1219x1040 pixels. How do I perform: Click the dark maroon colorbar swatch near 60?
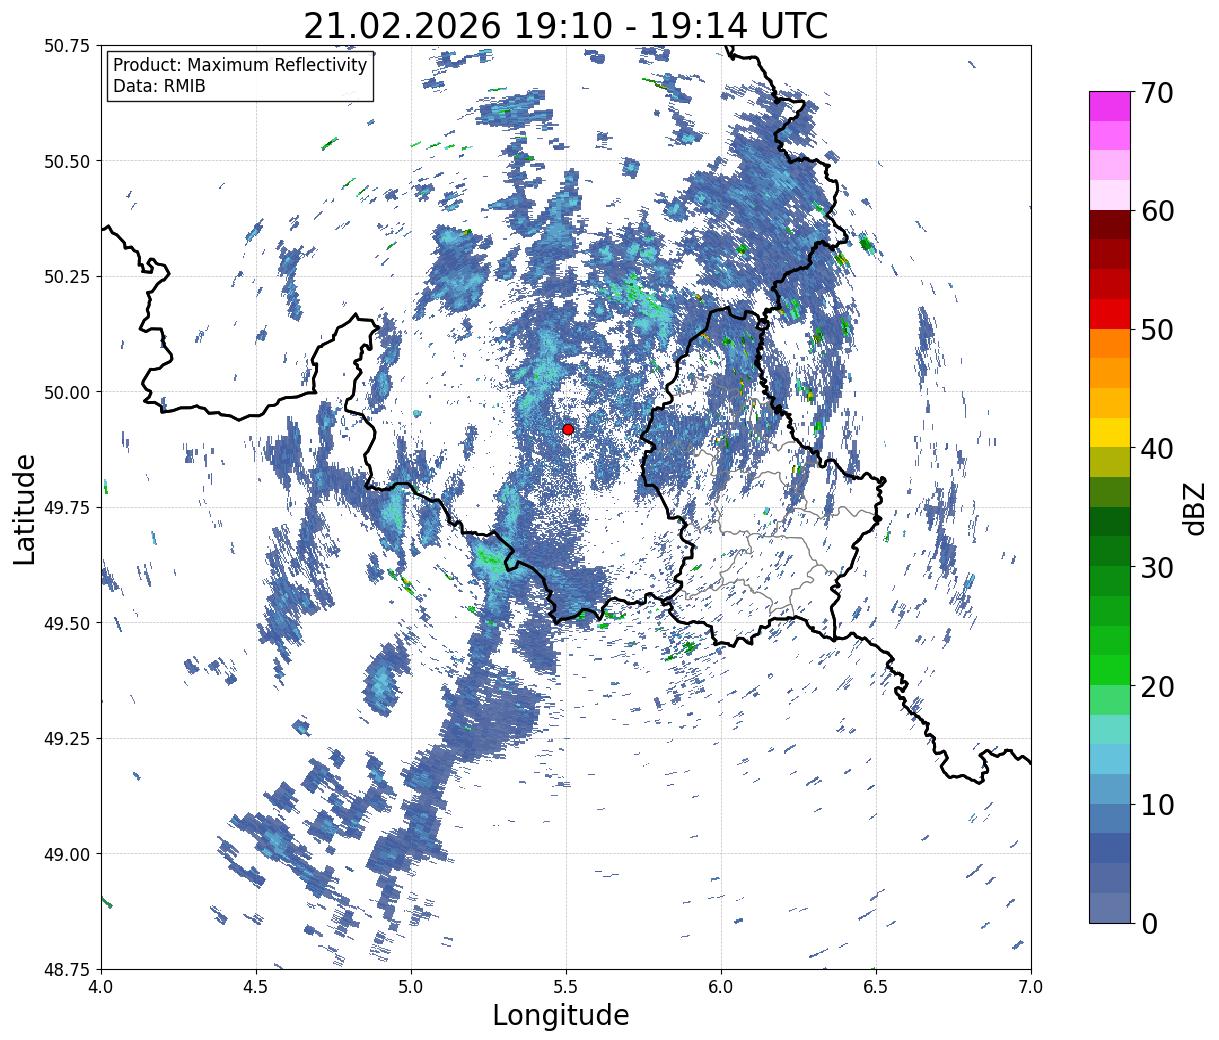coord(1110,225)
